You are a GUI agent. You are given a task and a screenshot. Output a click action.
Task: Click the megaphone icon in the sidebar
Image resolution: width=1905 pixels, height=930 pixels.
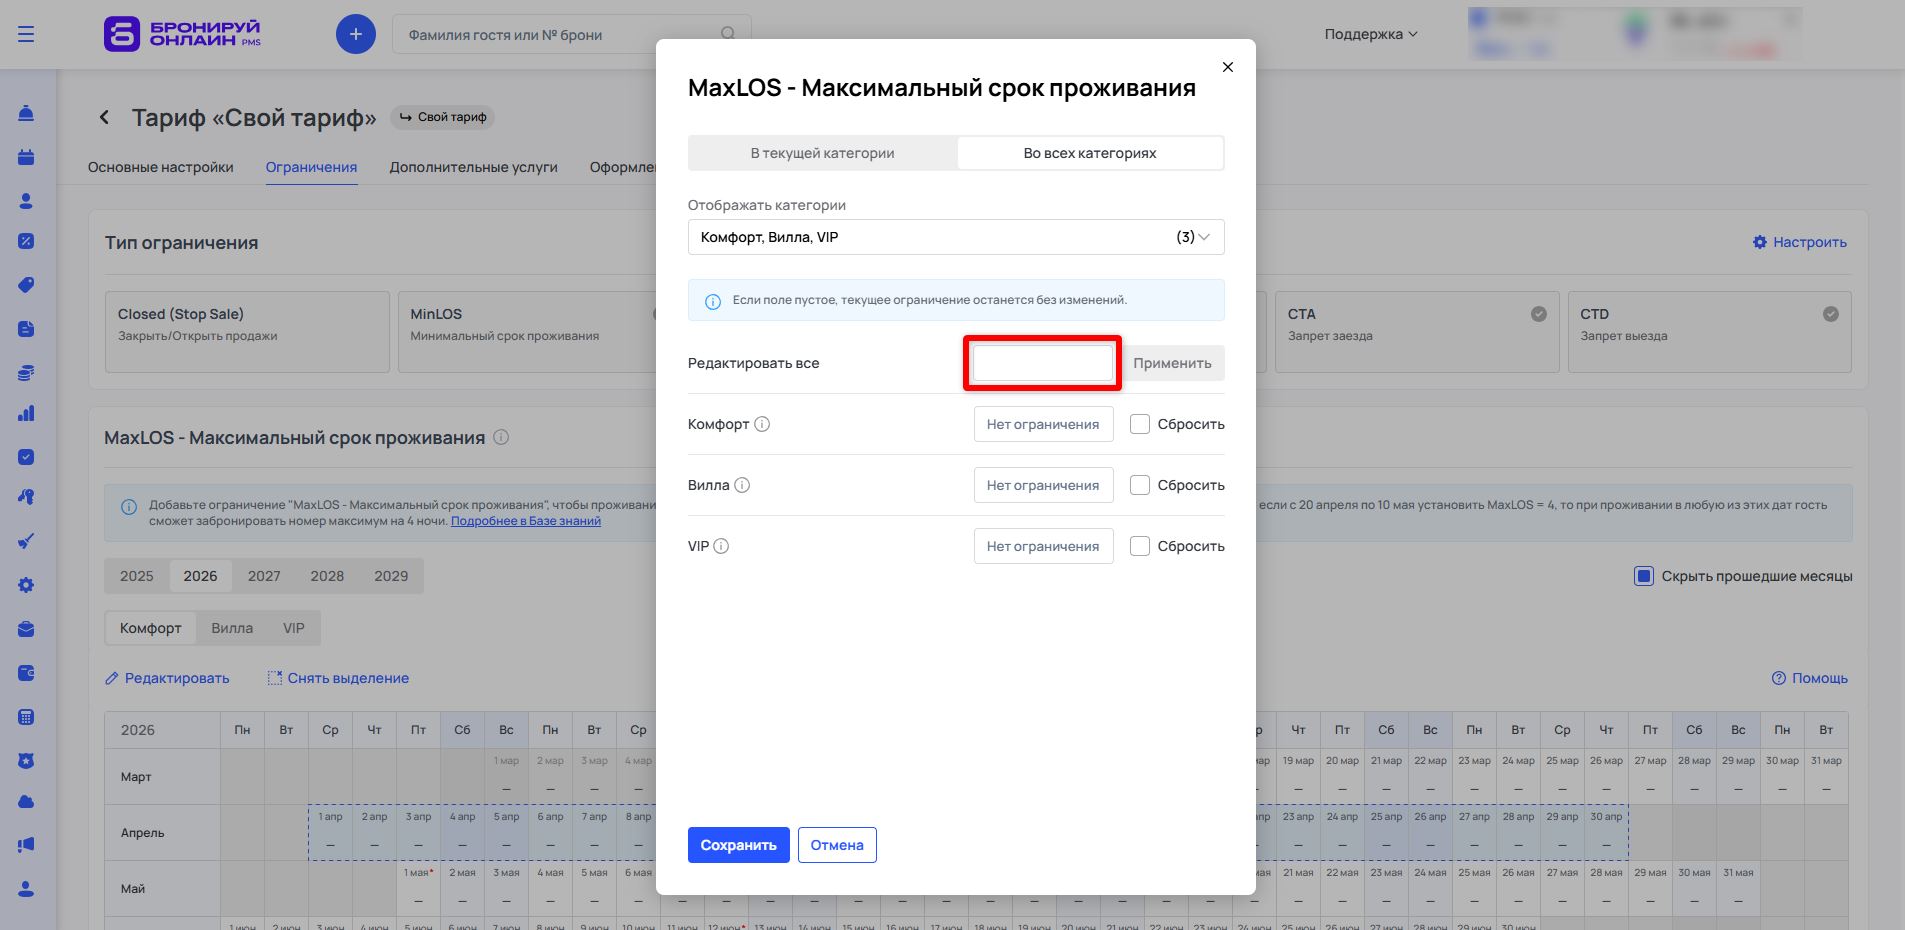[x=26, y=845]
